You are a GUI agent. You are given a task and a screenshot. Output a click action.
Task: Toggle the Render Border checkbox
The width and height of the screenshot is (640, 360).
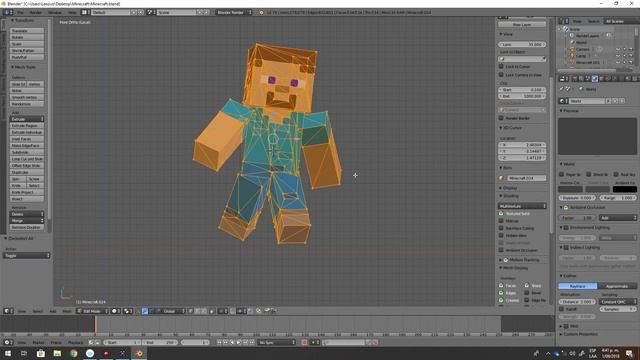click(x=501, y=118)
